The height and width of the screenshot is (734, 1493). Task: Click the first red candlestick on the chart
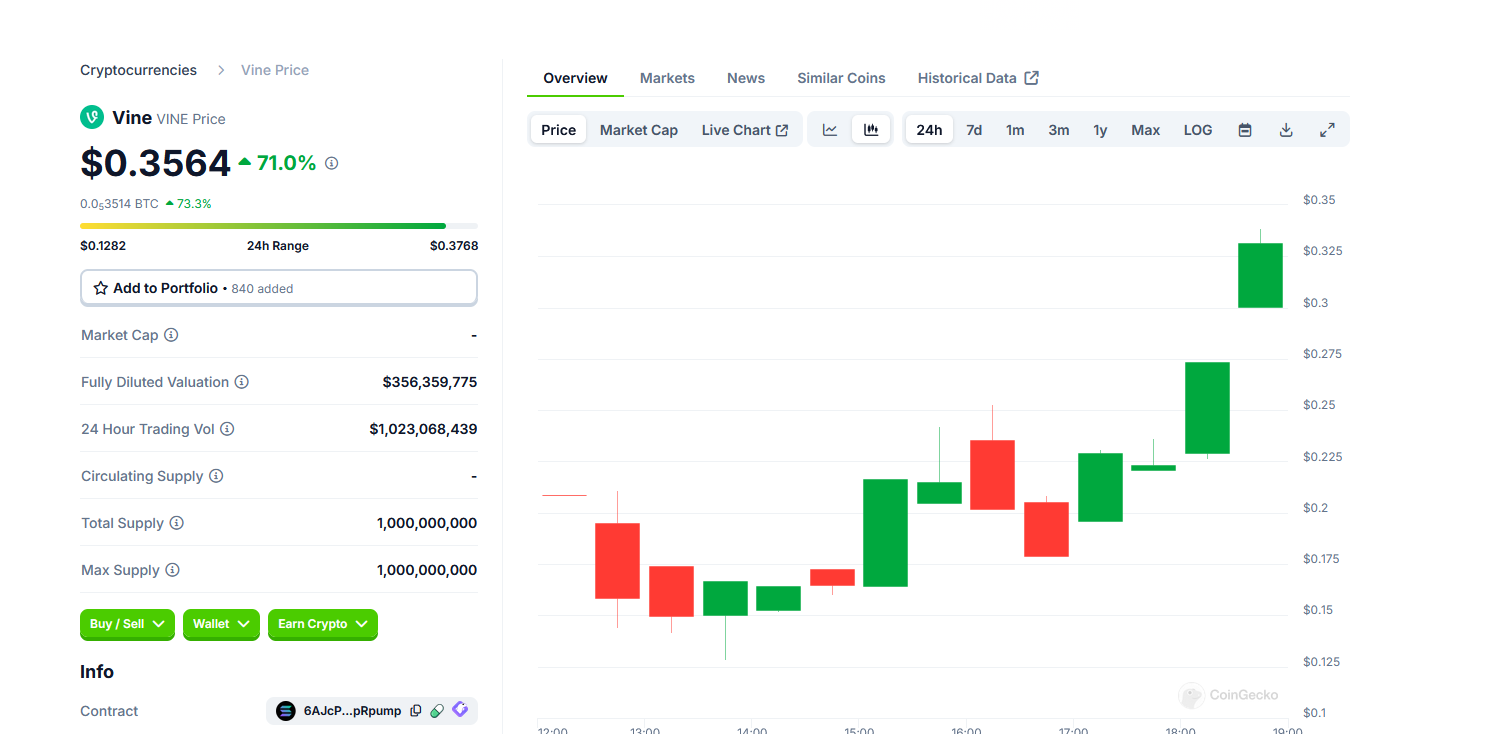[x=617, y=560]
